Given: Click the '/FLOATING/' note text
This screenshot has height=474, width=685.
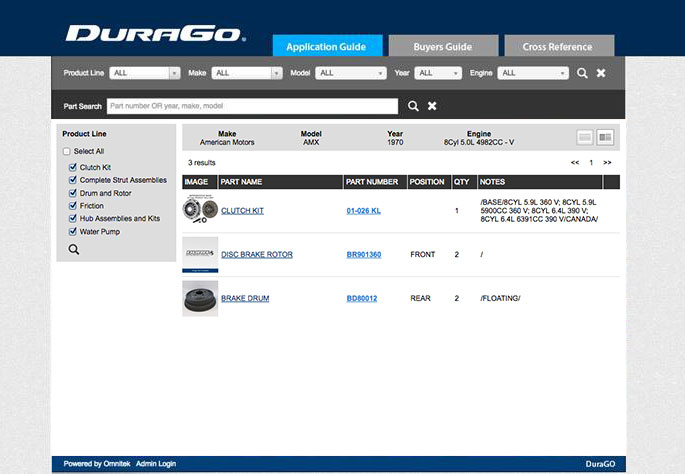Looking at the screenshot, I should click(x=500, y=298).
